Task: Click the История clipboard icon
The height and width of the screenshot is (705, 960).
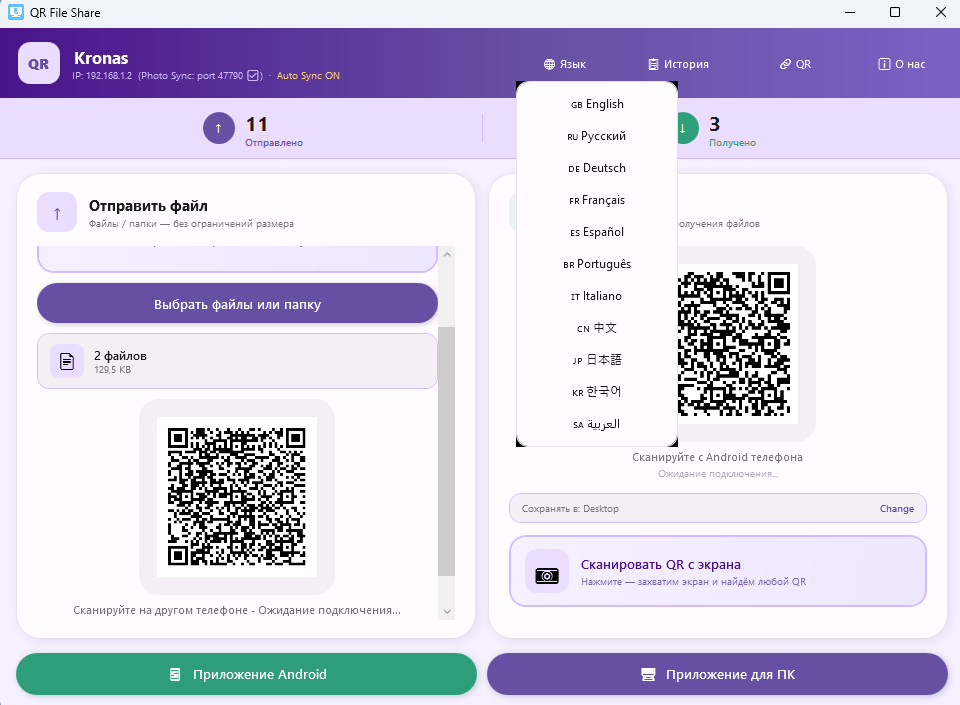Action: coord(653,64)
